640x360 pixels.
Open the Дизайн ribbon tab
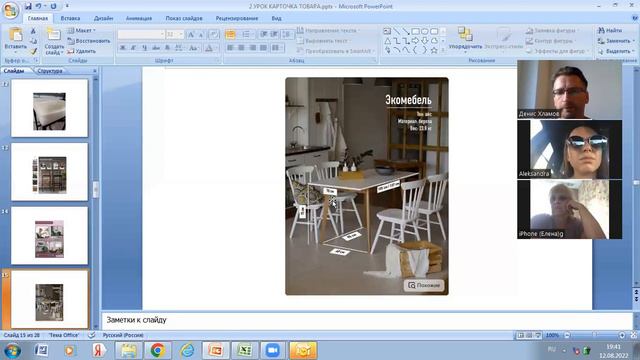pyautogui.click(x=103, y=18)
